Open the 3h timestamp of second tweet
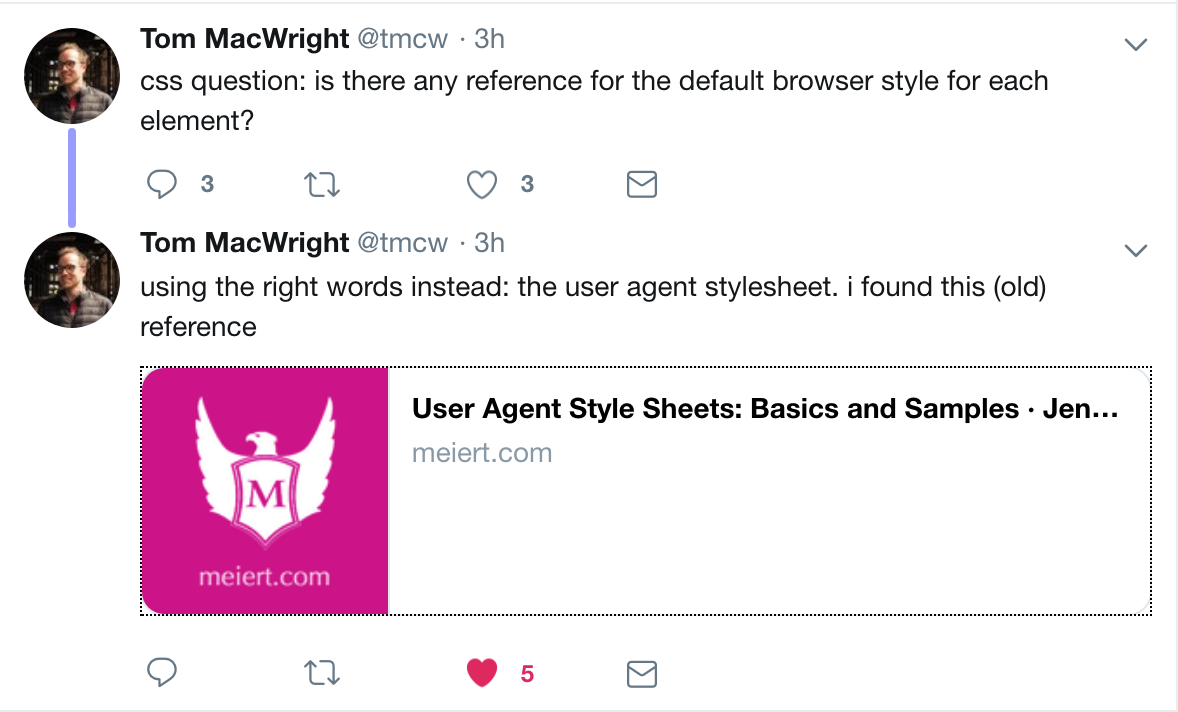Image resolution: width=1178 pixels, height=712 pixels. (x=488, y=243)
